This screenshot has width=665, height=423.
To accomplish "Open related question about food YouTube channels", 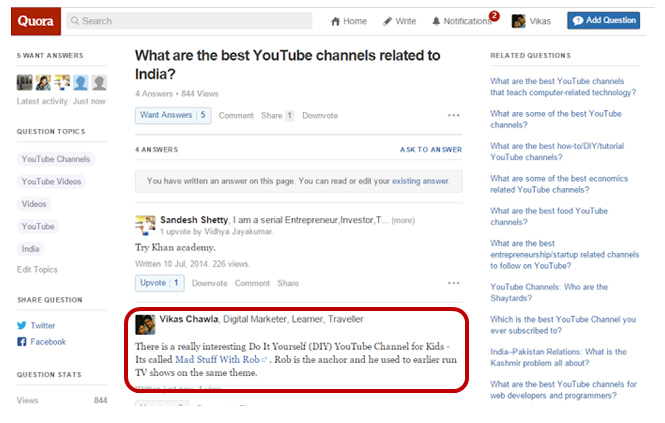I will 549,216.
